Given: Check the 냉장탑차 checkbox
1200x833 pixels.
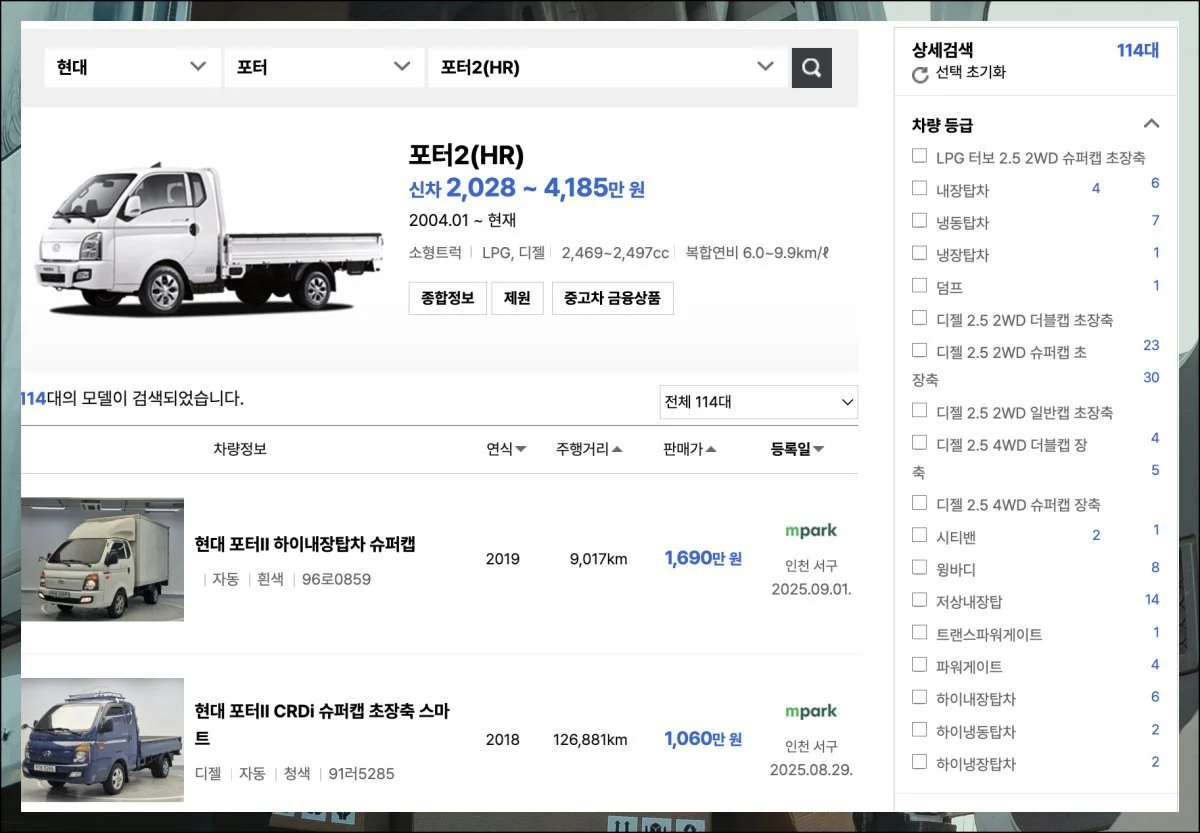Looking at the screenshot, I should click(x=919, y=253).
